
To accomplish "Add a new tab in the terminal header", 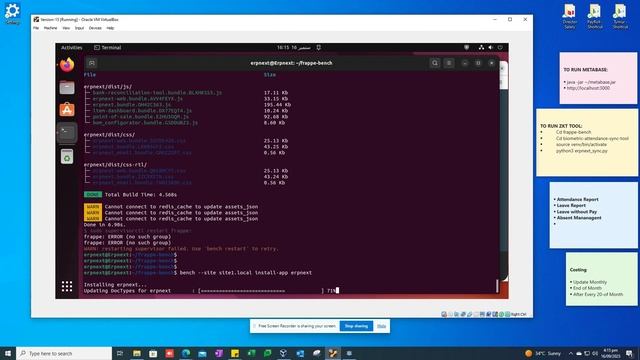I will [92, 63].
